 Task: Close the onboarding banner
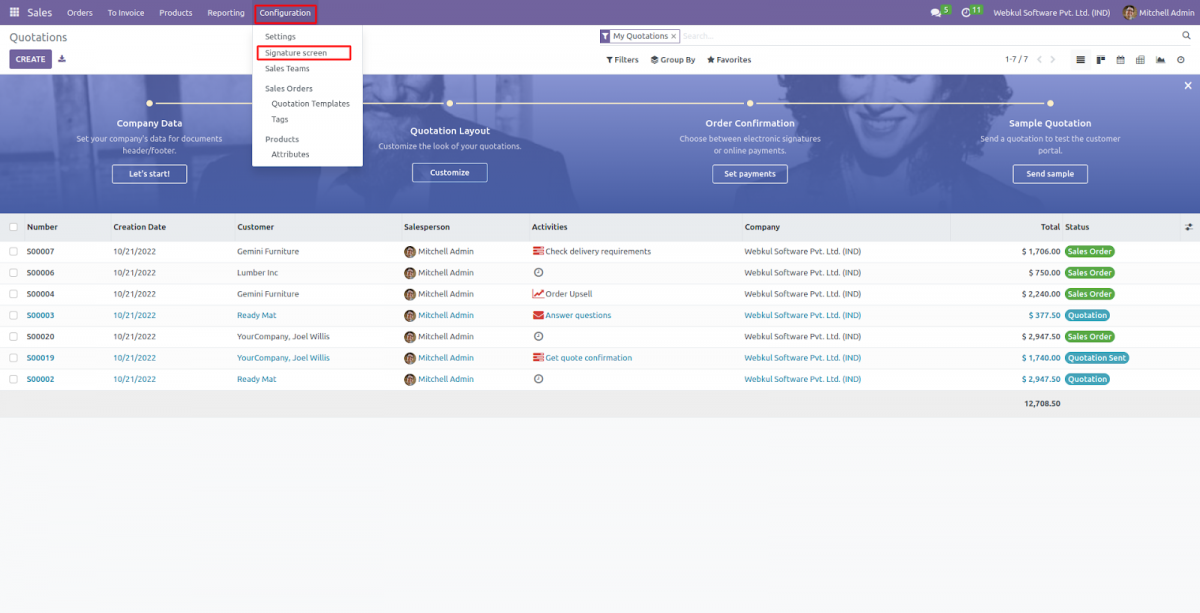(1187, 86)
